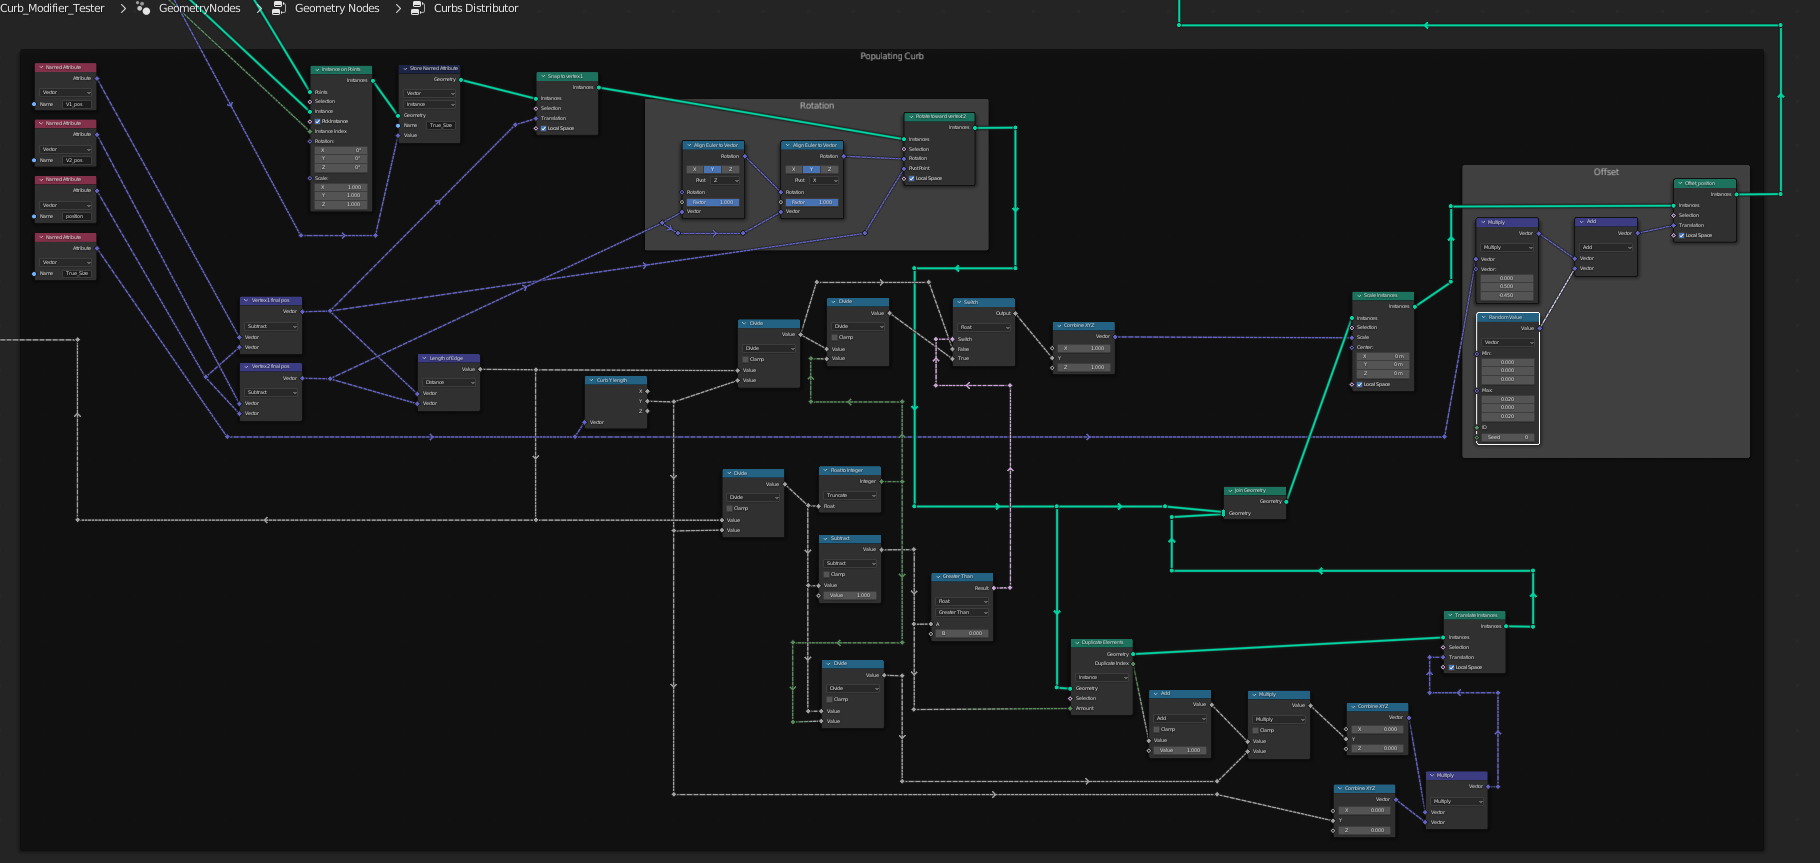Open the Truncate rounding mode dropdown
The image size is (1820, 863).
click(850, 495)
